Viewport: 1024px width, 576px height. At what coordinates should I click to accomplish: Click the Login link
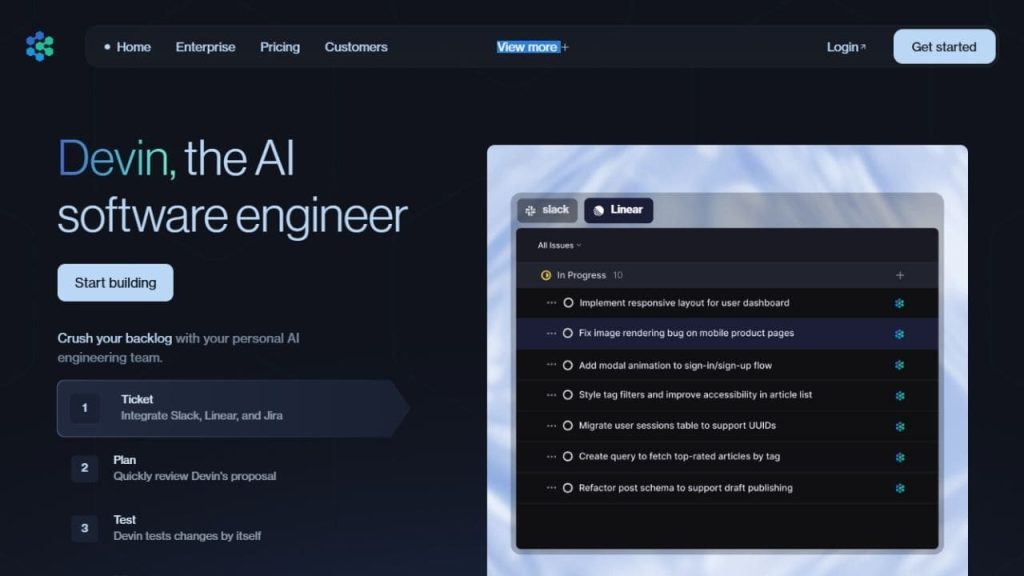point(846,47)
